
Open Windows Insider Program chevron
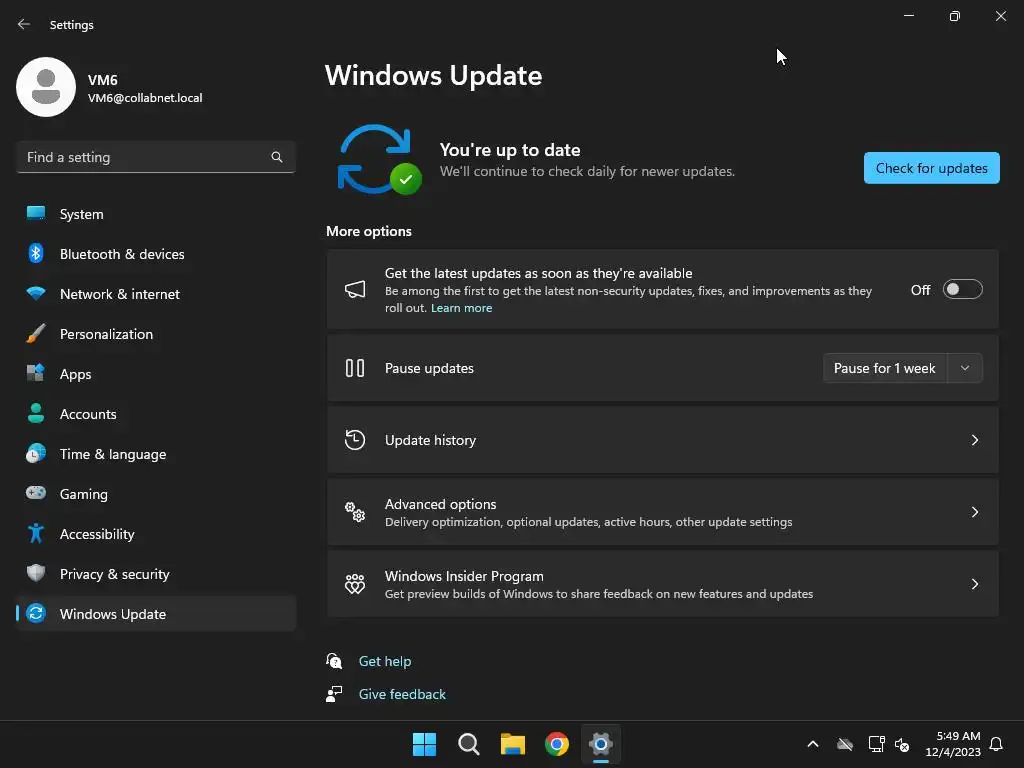point(975,584)
